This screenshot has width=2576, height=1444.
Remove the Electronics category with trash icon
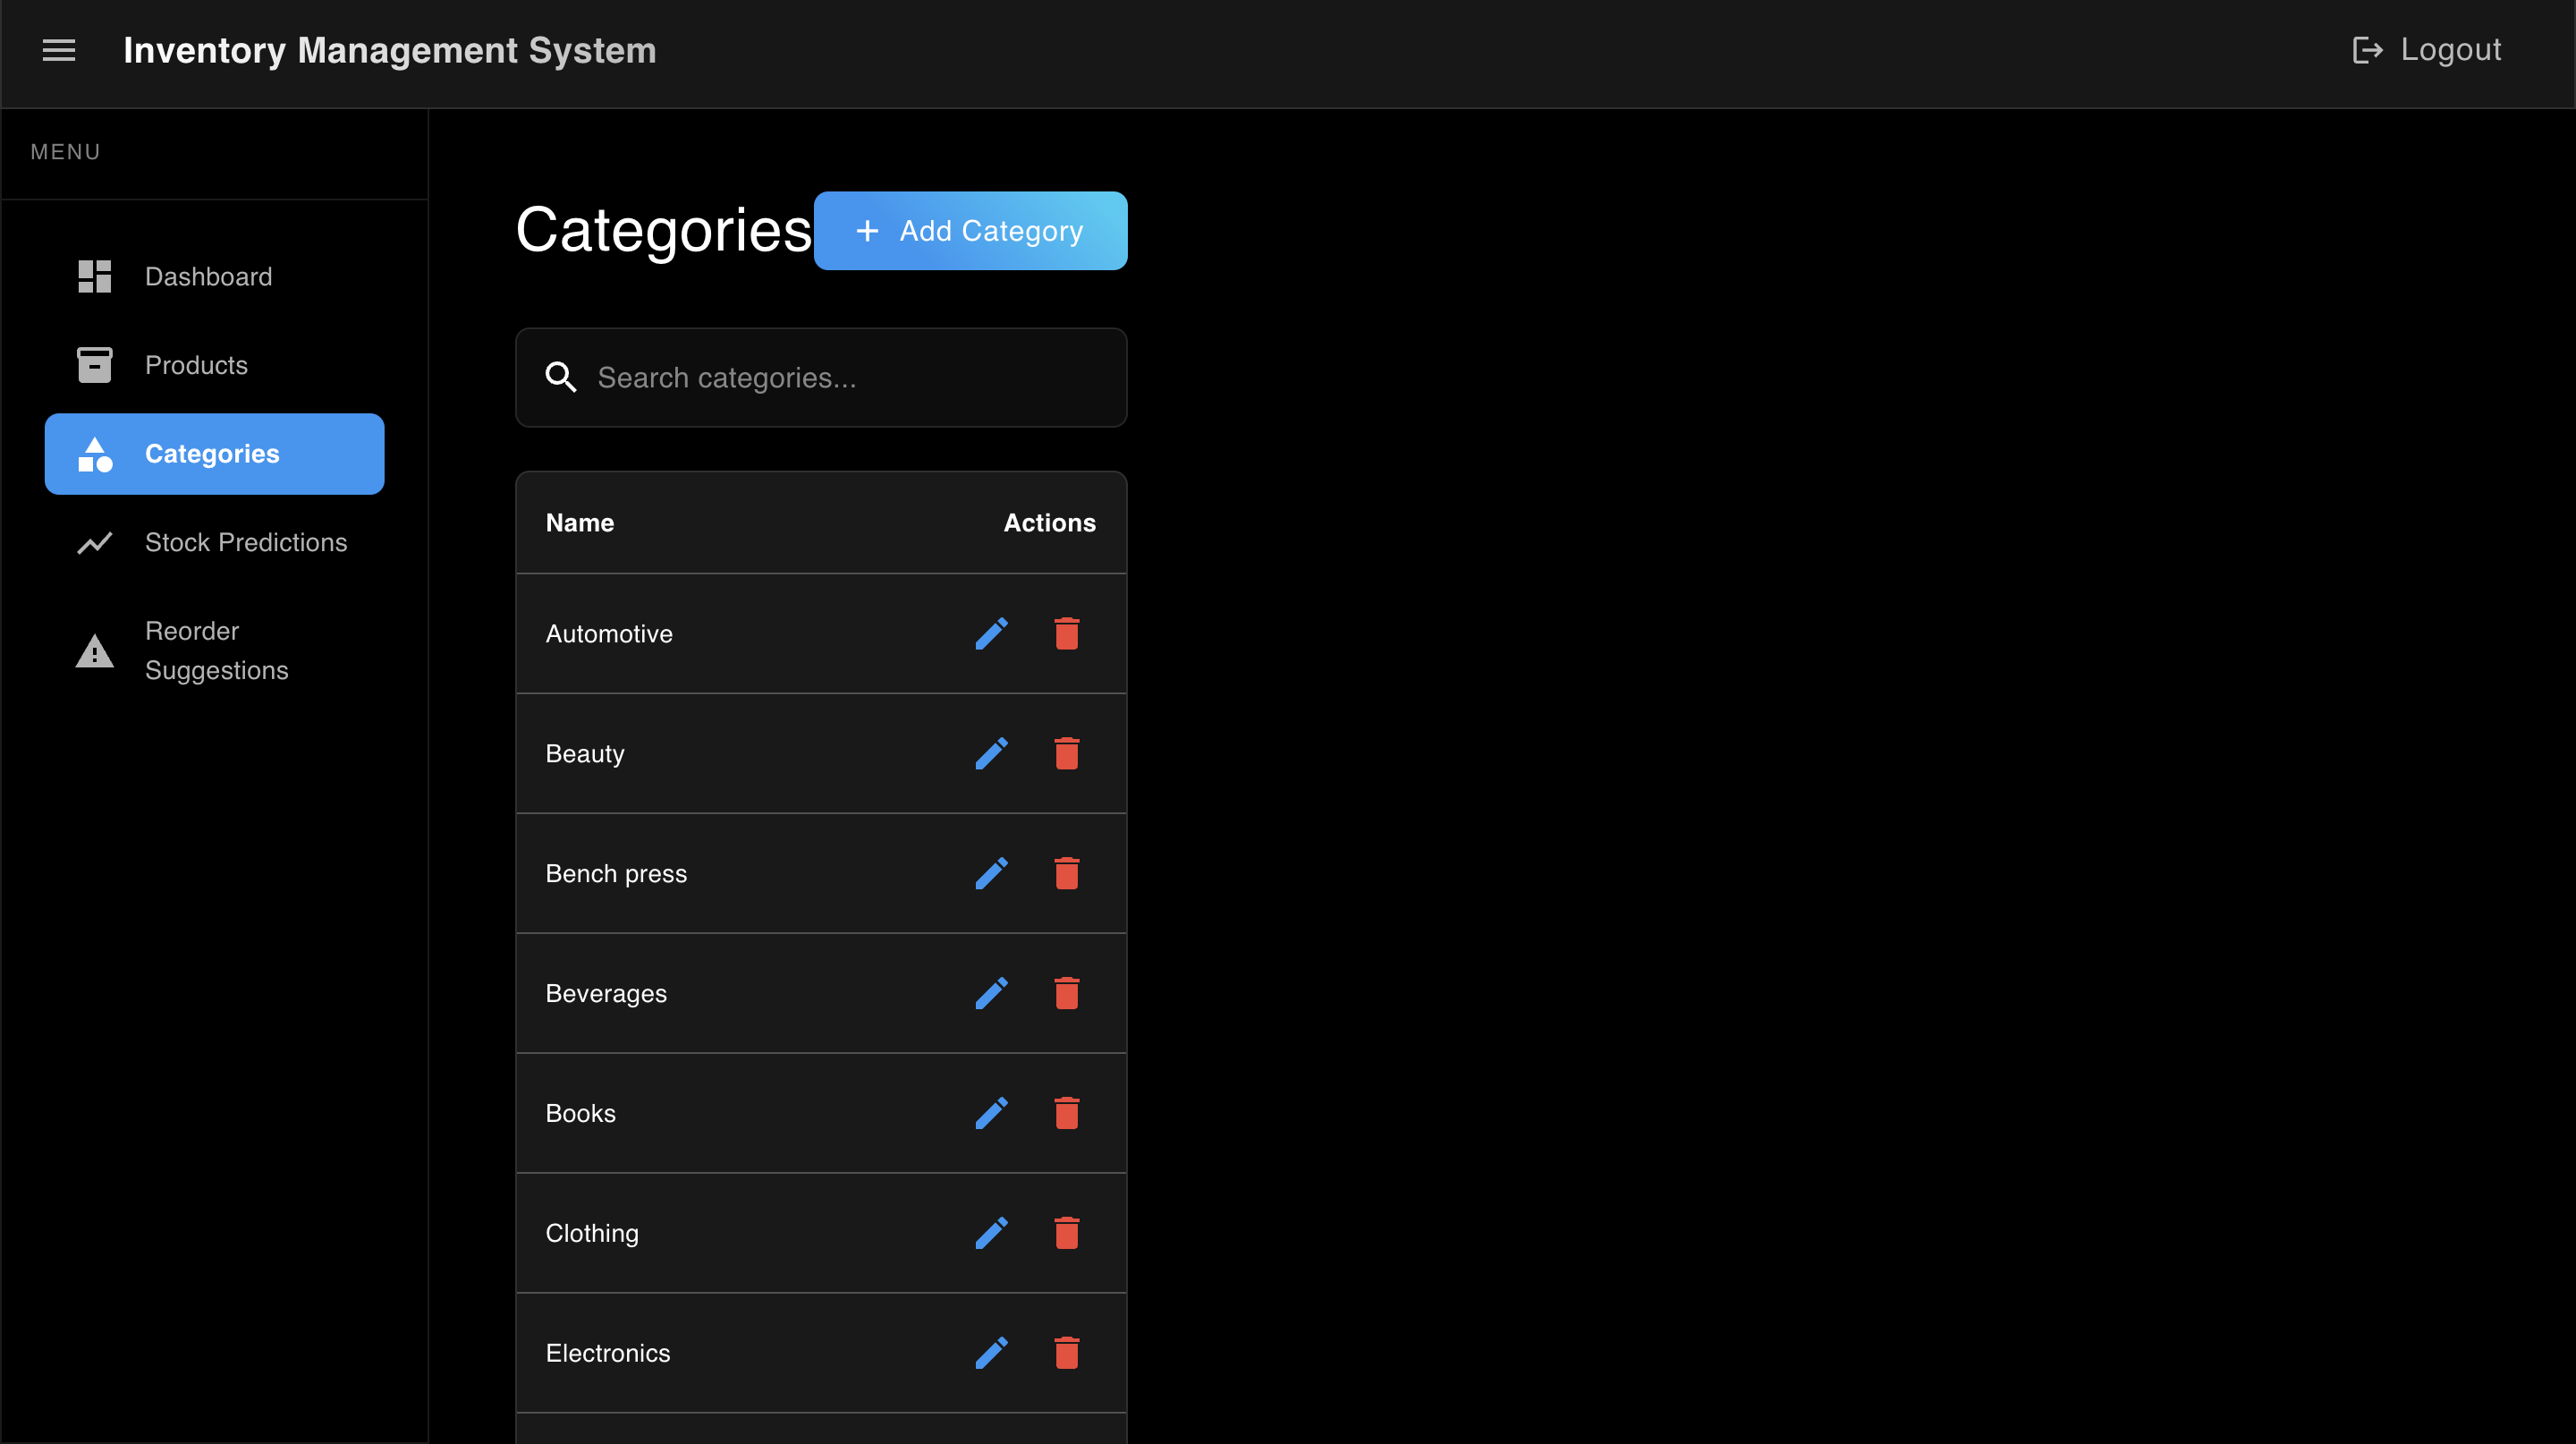pyautogui.click(x=1067, y=1353)
